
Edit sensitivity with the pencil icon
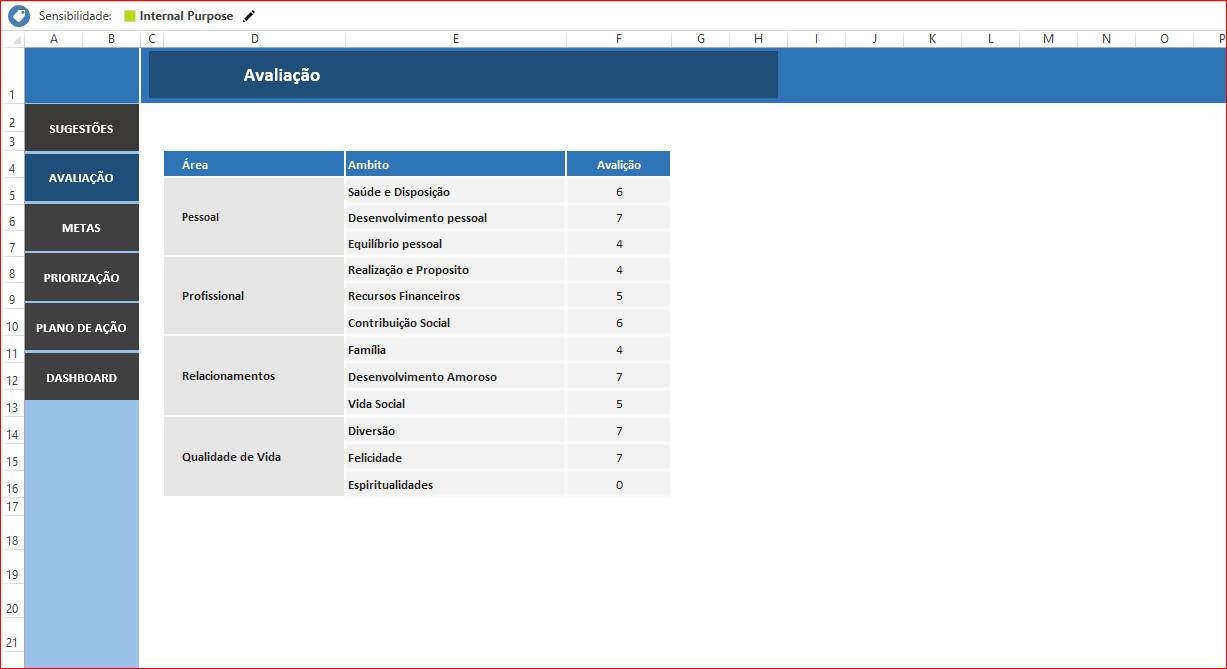[x=249, y=16]
